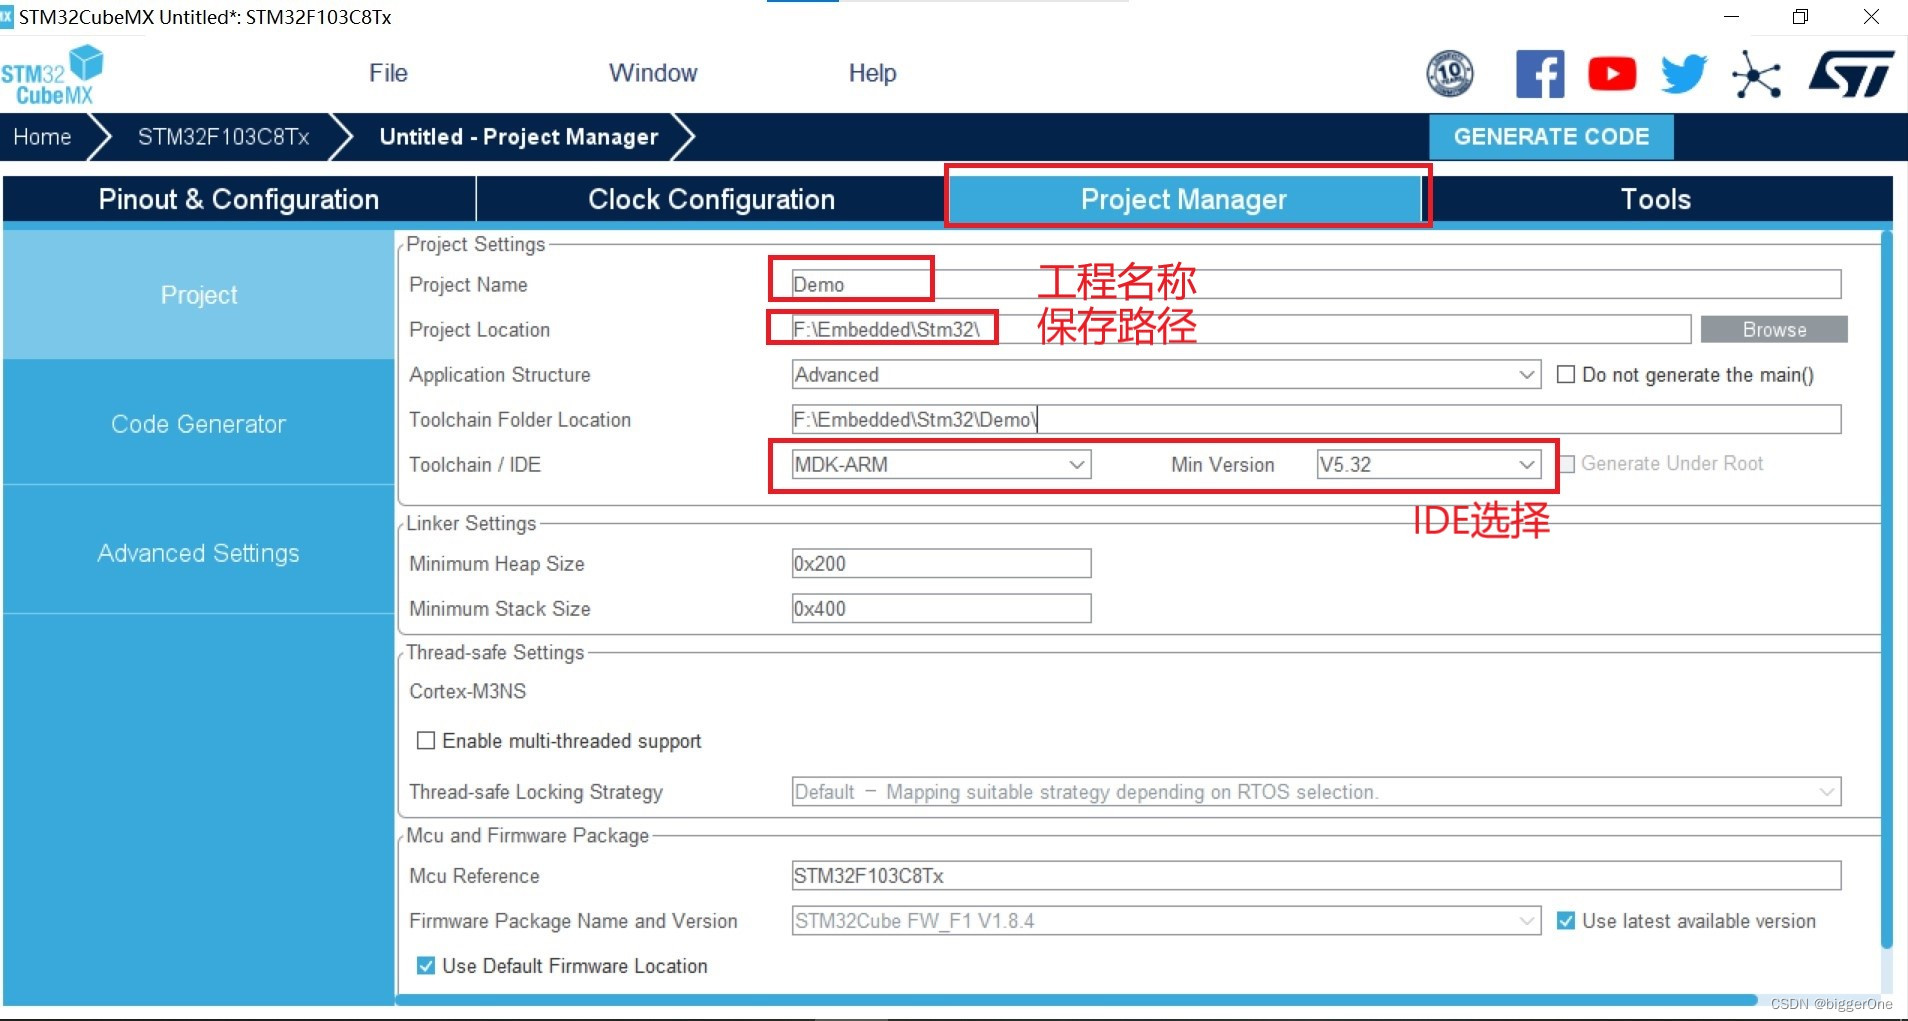Click Browse for project location
This screenshot has width=1908, height=1021.
1774,329
